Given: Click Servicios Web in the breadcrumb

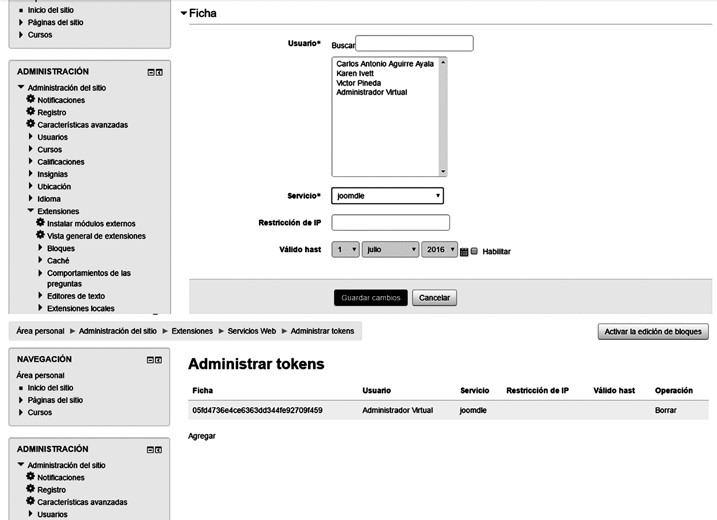Looking at the screenshot, I should point(251,331).
